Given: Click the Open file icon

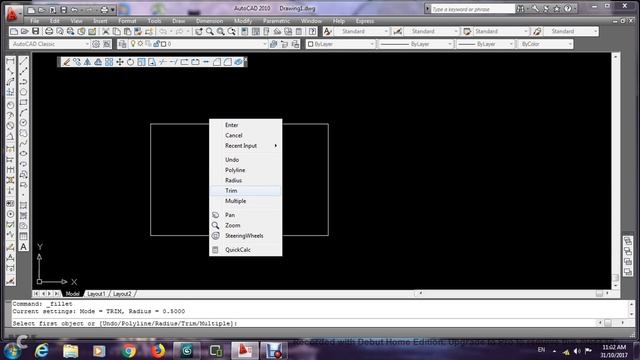Looking at the screenshot, I should coord(24,31).
